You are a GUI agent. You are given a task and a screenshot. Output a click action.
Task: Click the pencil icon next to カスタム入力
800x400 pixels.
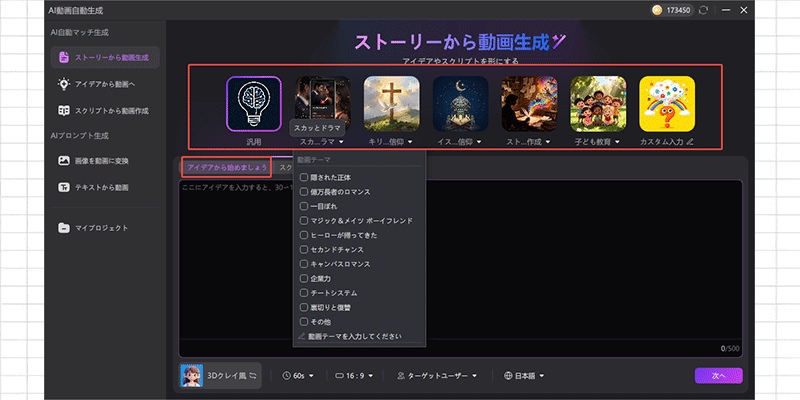coord(690,142)
